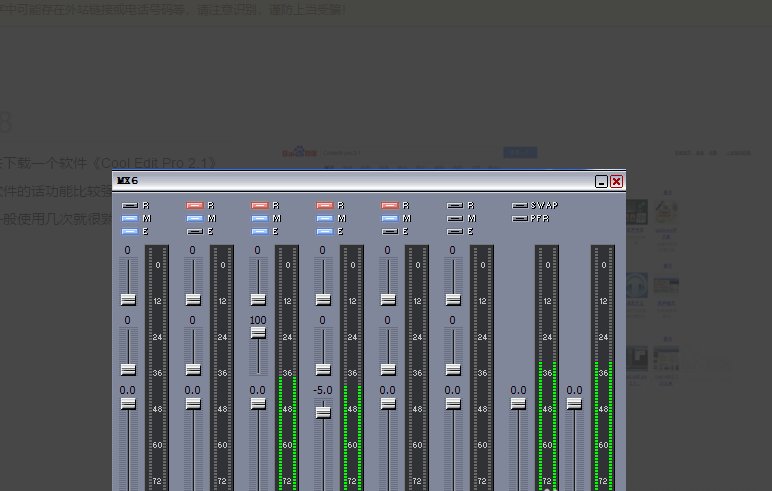Enable the PFR button
Image resolution: width=772 pixels, height=491 pixels.
pyautogui.click(x=520, y=218)
